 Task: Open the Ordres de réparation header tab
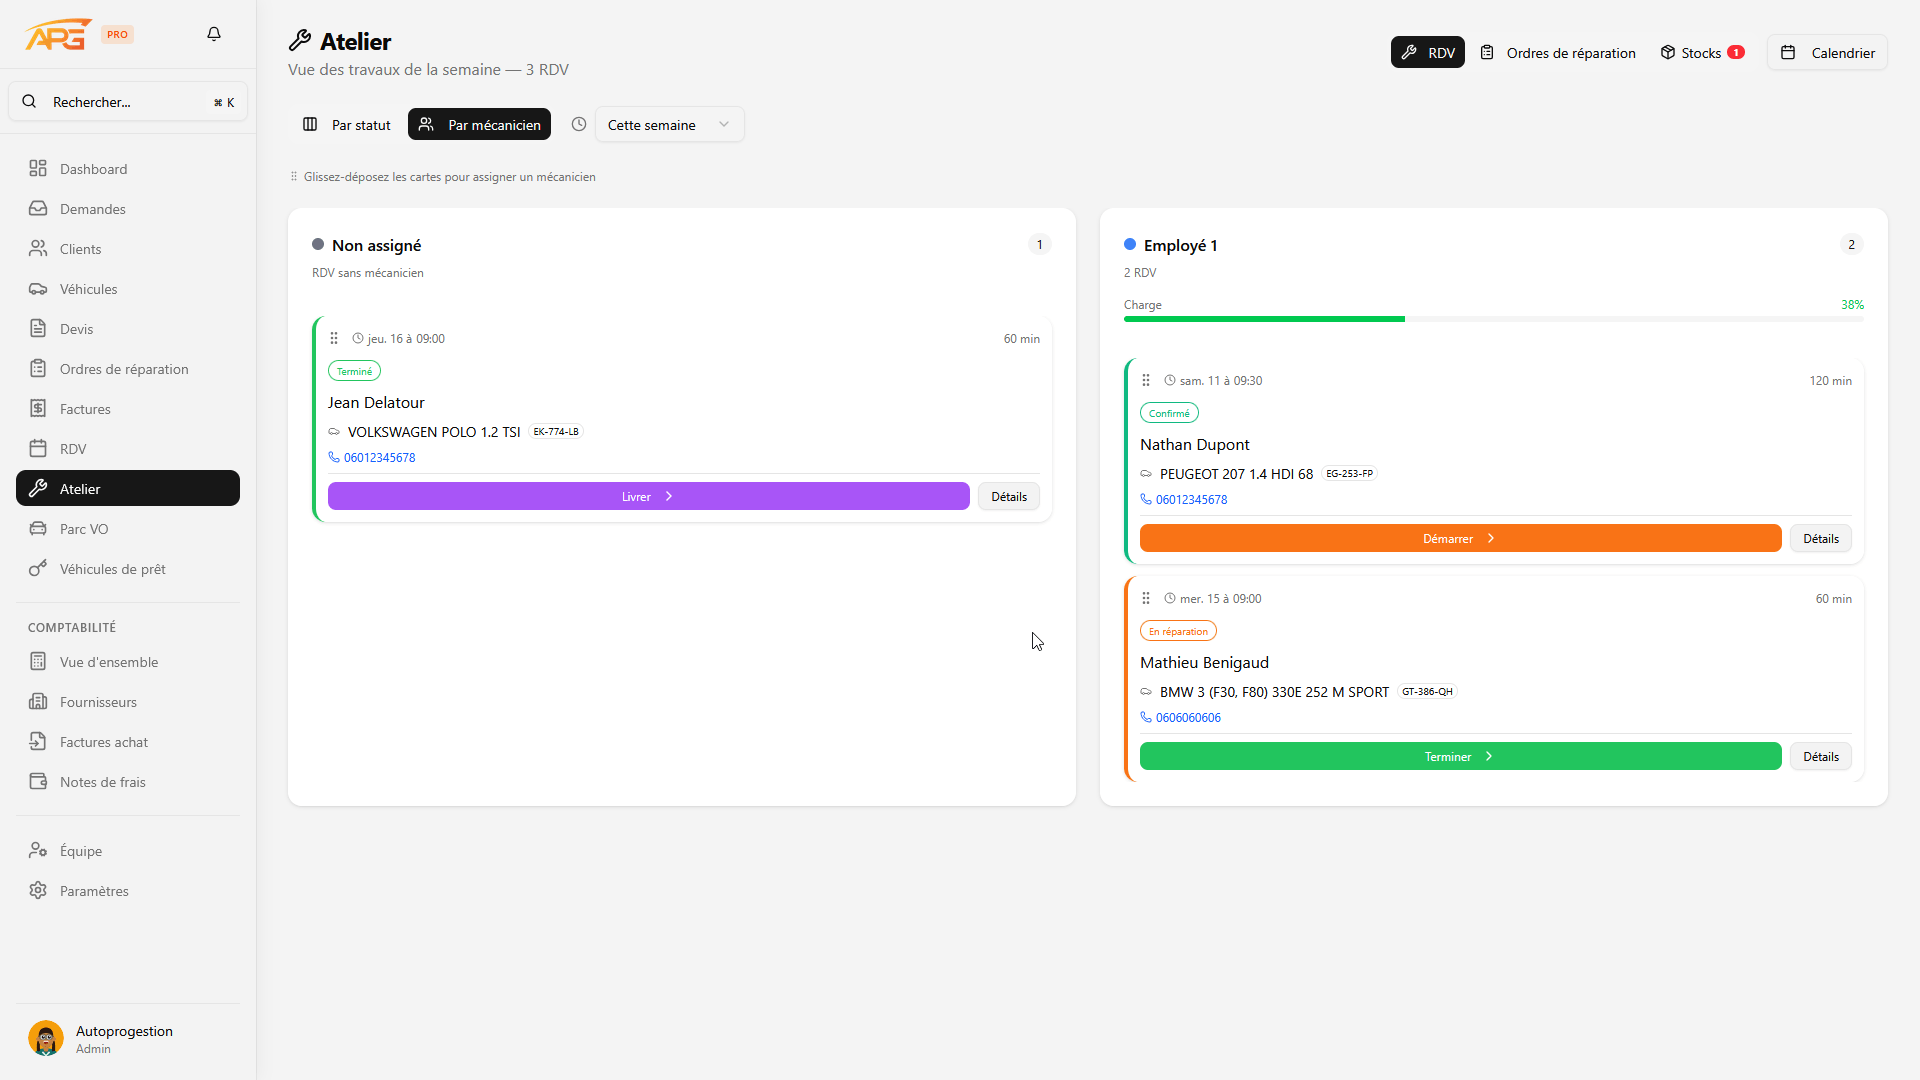tap(1558, 53)
